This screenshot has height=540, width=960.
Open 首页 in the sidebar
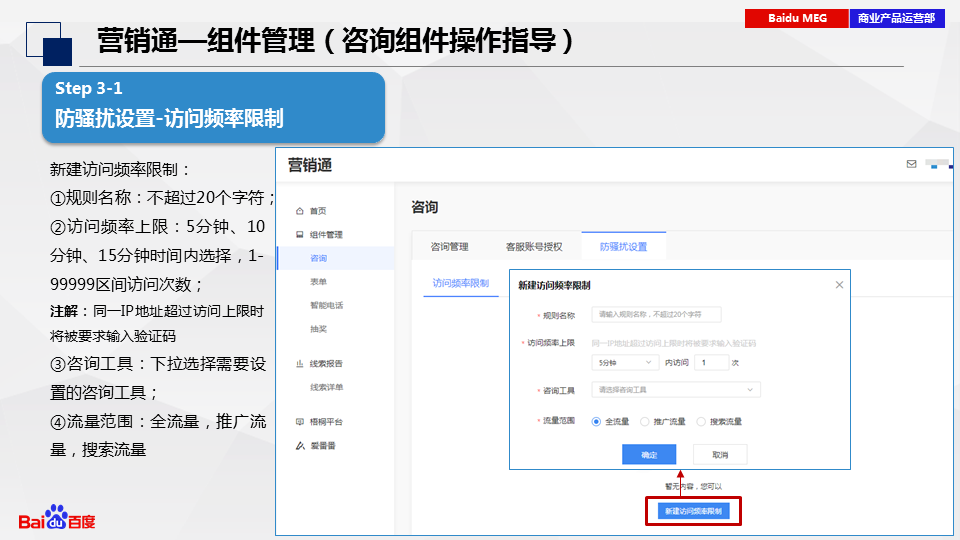(318, 211)
